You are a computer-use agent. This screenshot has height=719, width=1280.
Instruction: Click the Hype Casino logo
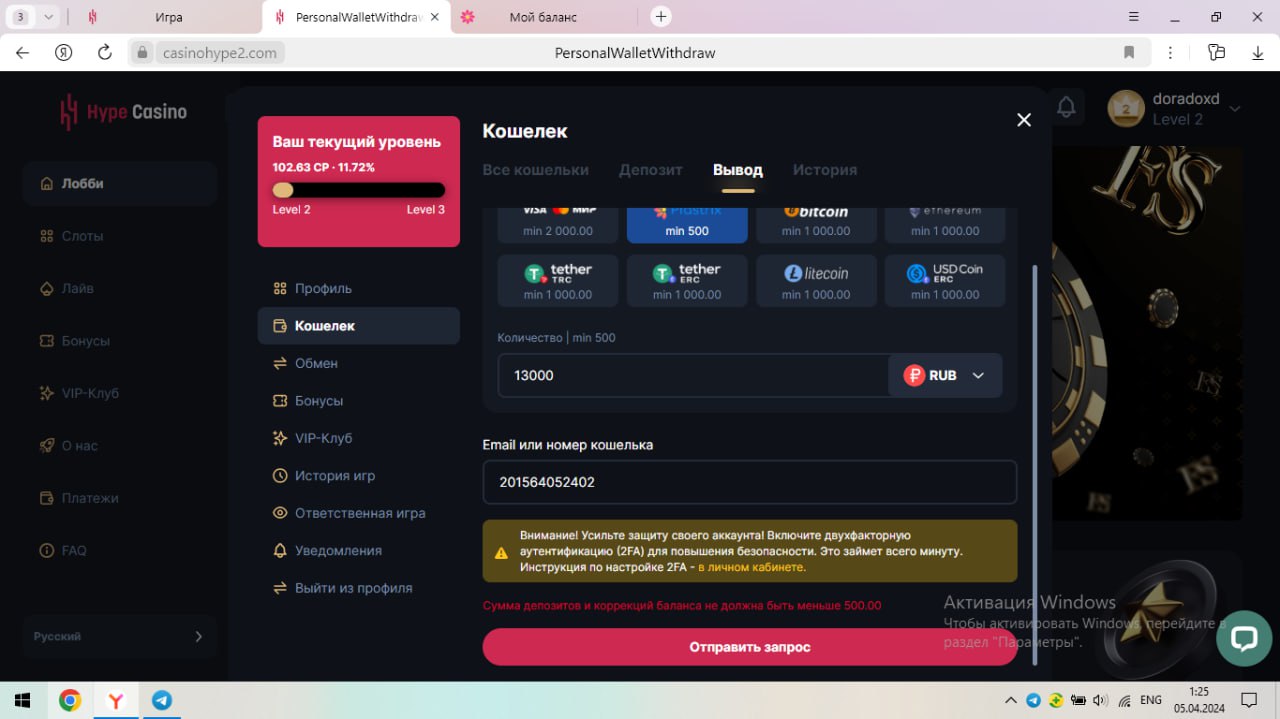click(x=123, y=112)
